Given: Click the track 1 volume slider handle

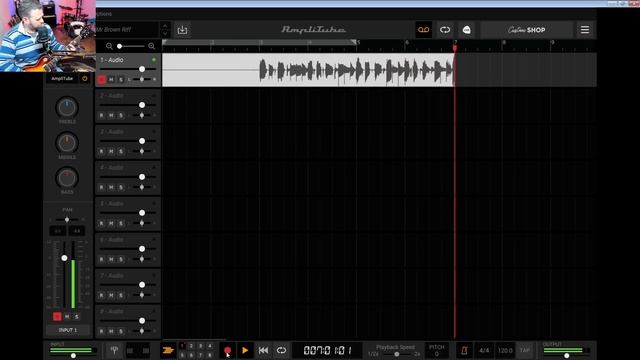Looking at the screenshot, I should (142, 69).
